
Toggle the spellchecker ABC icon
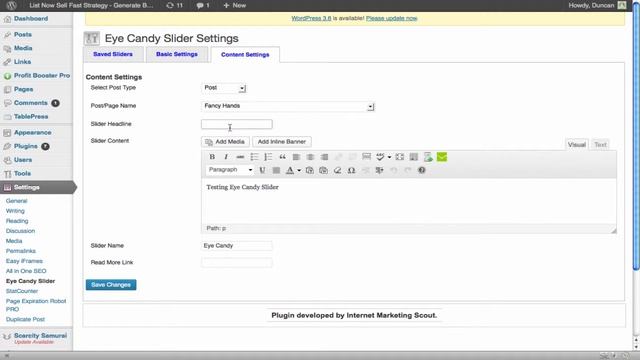click(380, 157)
